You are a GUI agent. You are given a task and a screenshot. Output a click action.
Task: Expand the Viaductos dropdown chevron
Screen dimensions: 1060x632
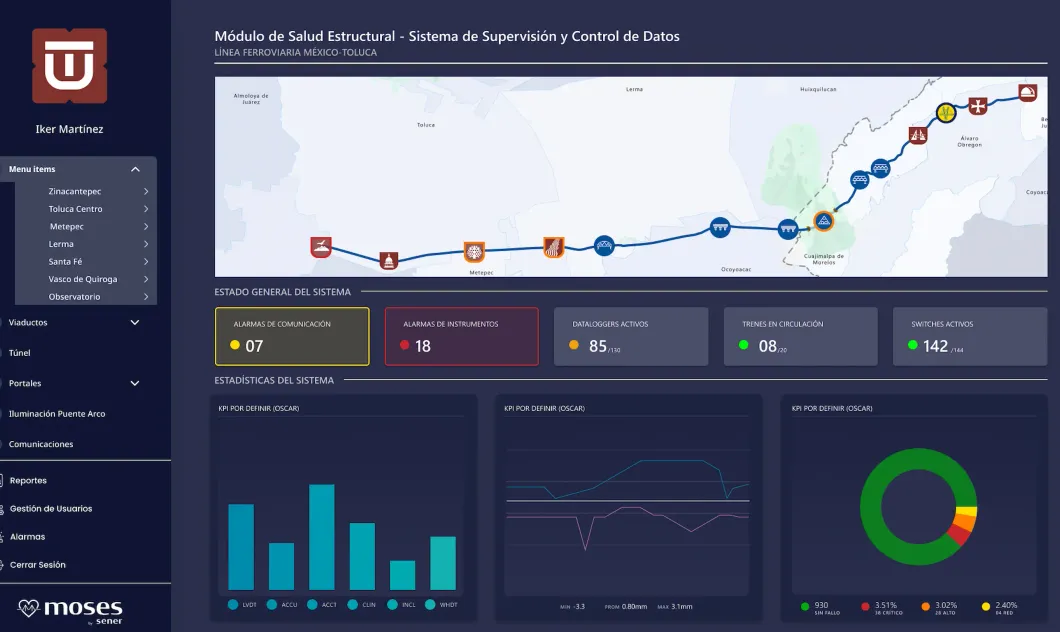coord(135,322)
